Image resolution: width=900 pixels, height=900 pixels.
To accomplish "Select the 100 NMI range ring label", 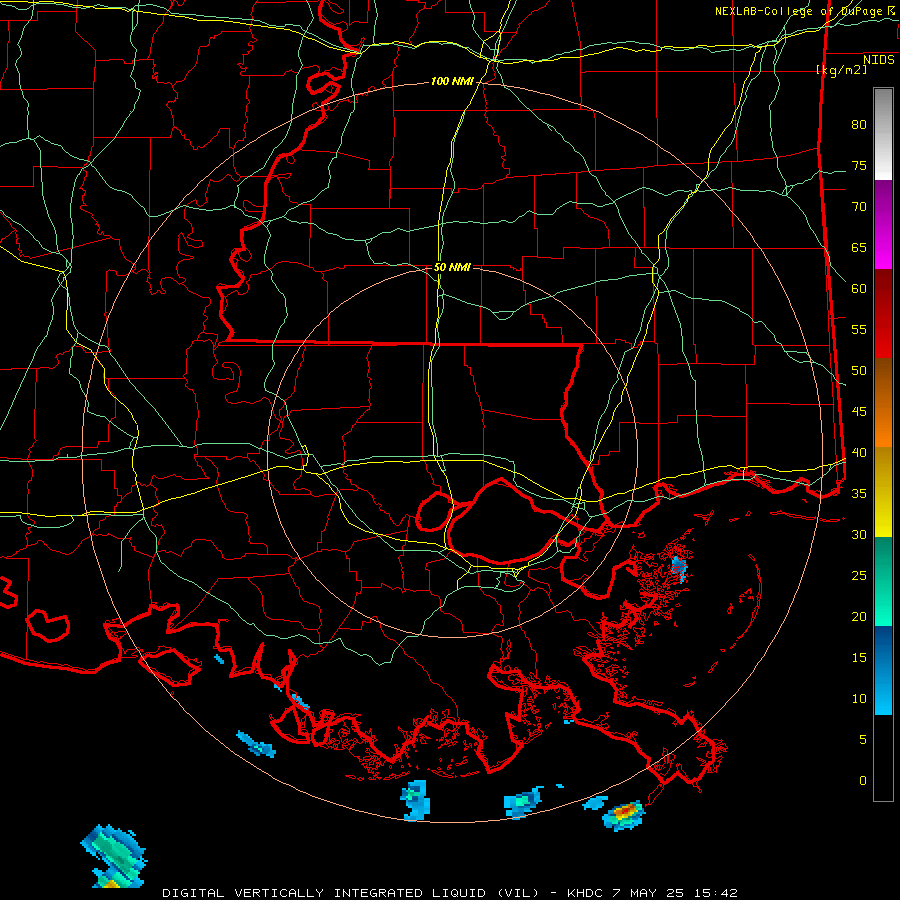I will point(452,82).
